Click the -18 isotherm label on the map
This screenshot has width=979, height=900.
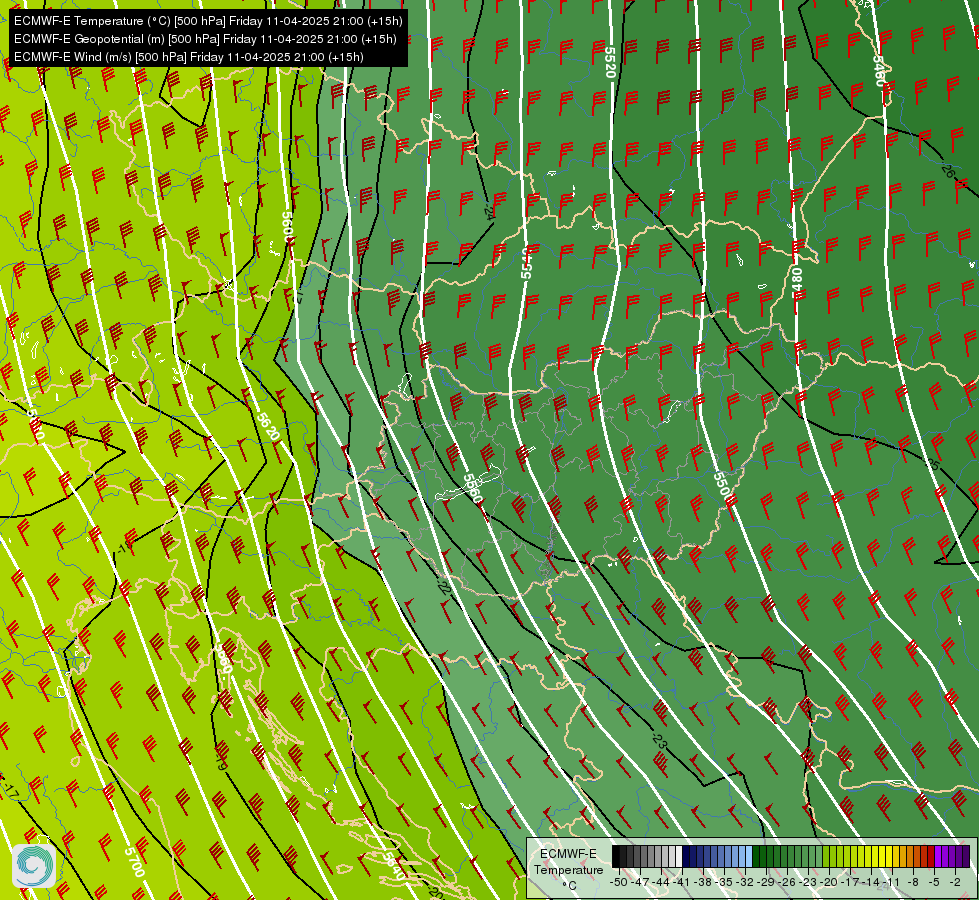125,548
